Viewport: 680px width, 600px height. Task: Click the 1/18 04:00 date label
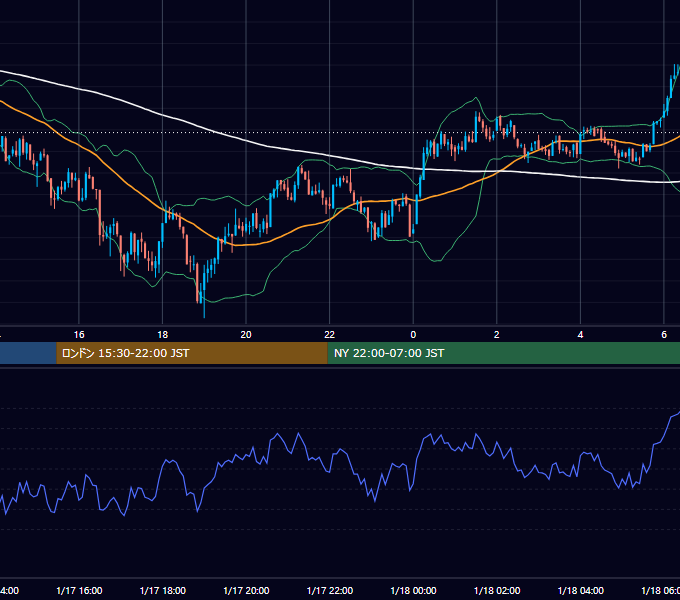(x=581, y=590)
